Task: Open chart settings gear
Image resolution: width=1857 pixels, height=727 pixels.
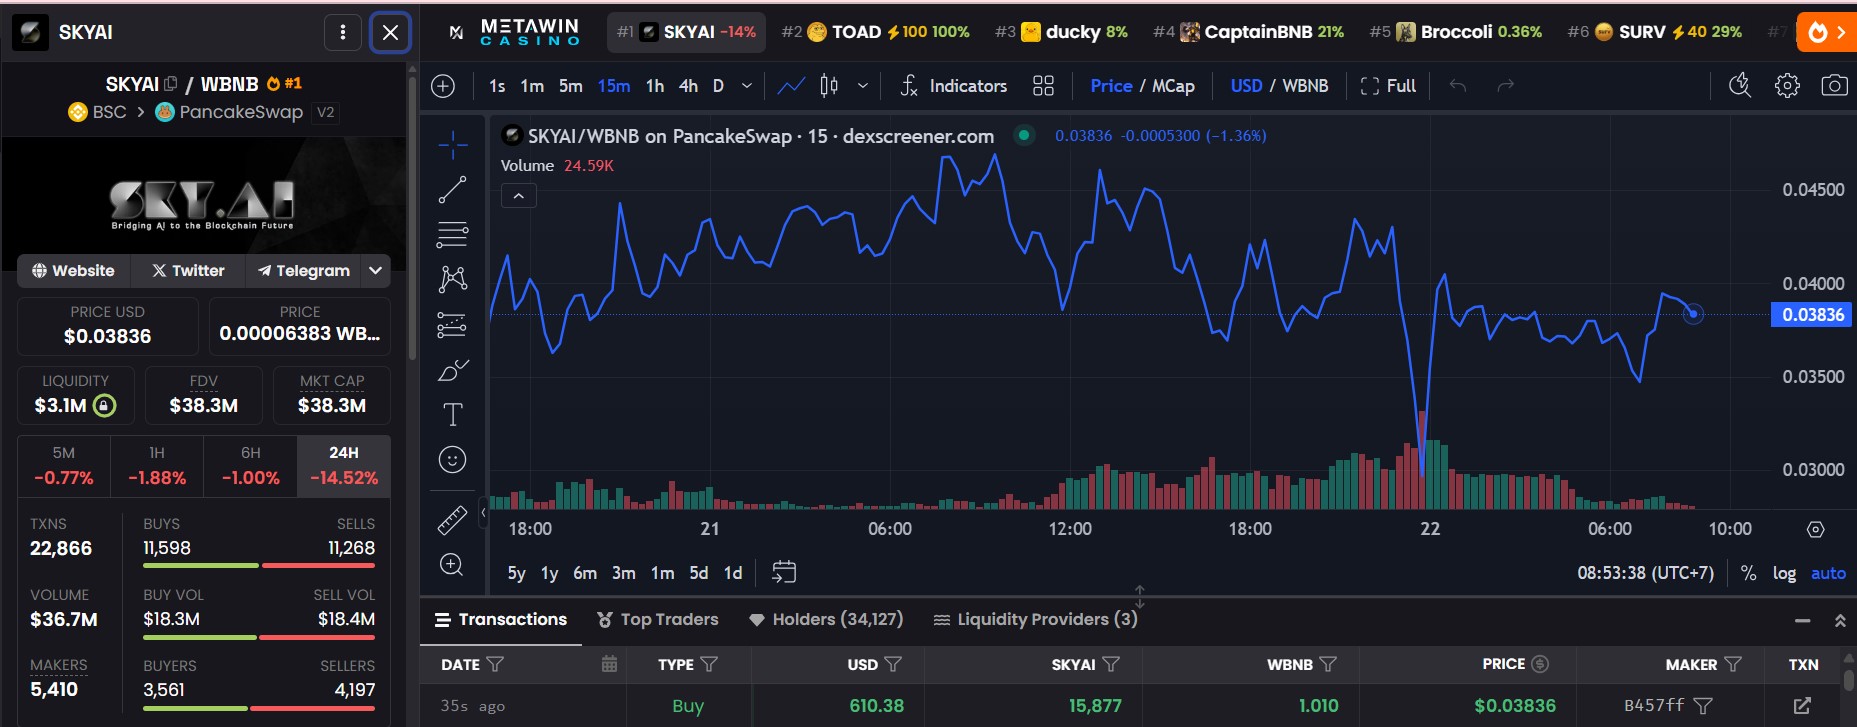Action: click(x=1787, y=86)
